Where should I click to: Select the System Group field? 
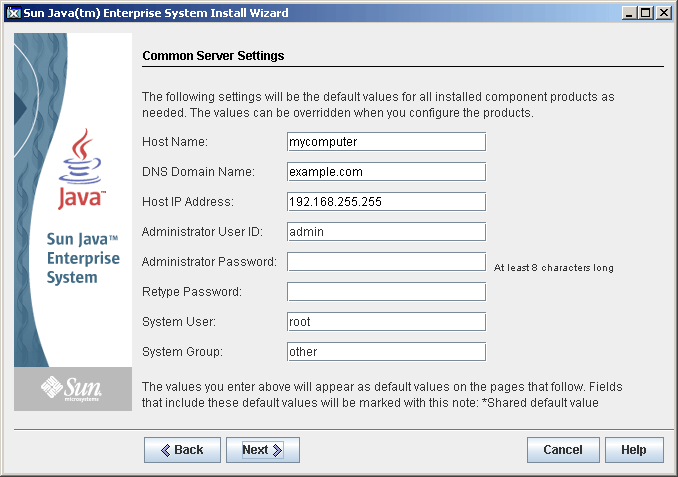click(x=386, y=352)
